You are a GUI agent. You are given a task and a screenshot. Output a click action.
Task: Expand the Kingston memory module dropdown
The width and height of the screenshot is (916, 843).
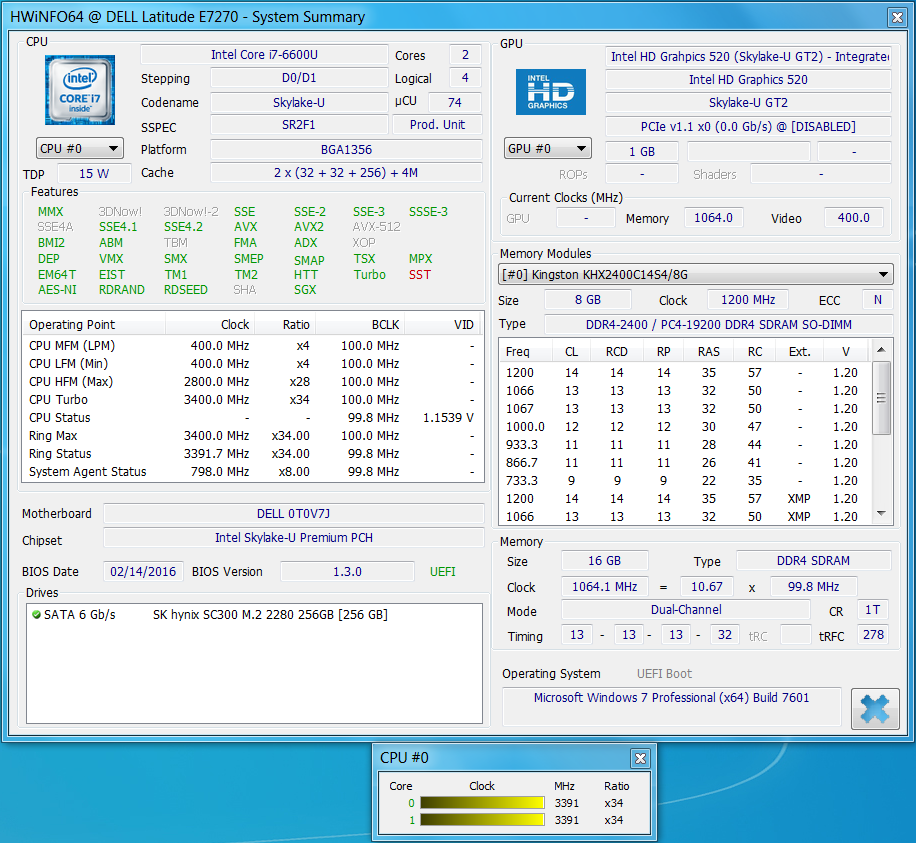pos(696,275)
